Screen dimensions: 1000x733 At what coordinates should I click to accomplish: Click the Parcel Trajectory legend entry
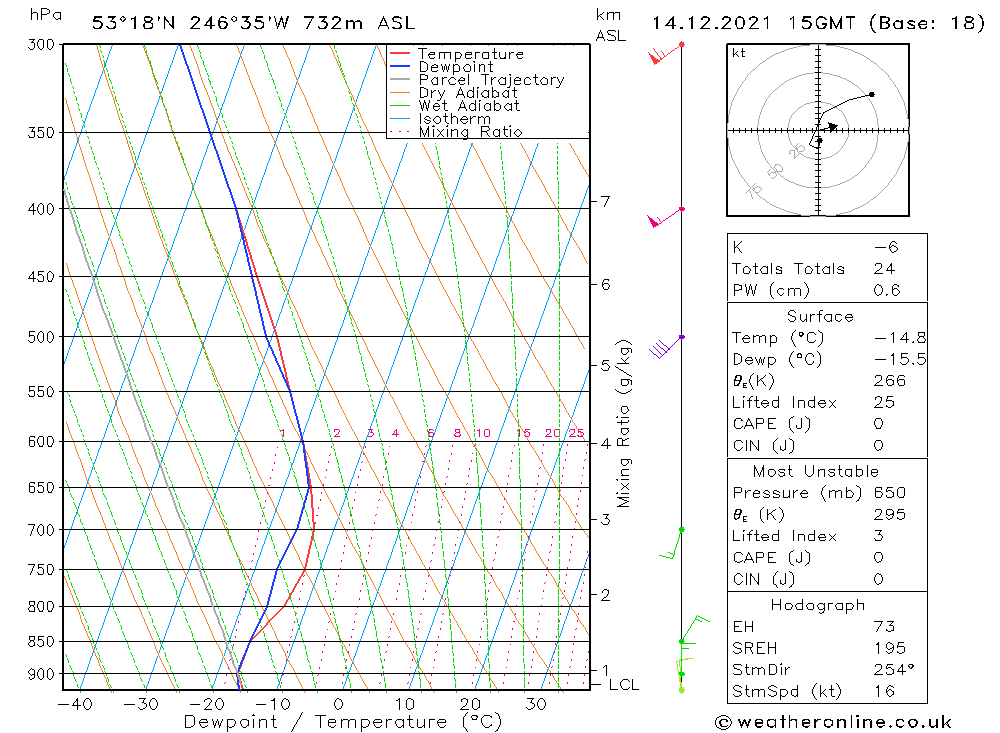[491, 80]
